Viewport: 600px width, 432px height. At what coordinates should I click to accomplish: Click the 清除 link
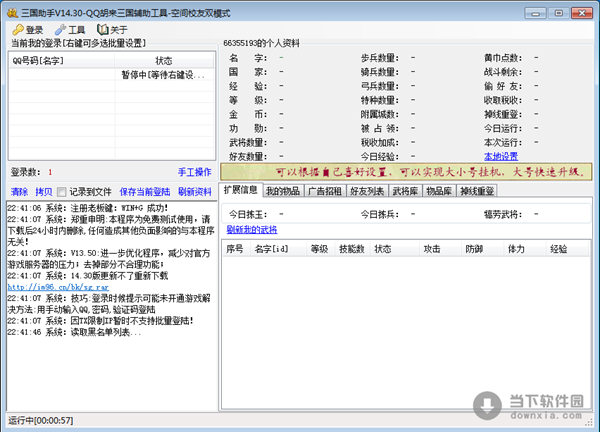tap(19, 192)
